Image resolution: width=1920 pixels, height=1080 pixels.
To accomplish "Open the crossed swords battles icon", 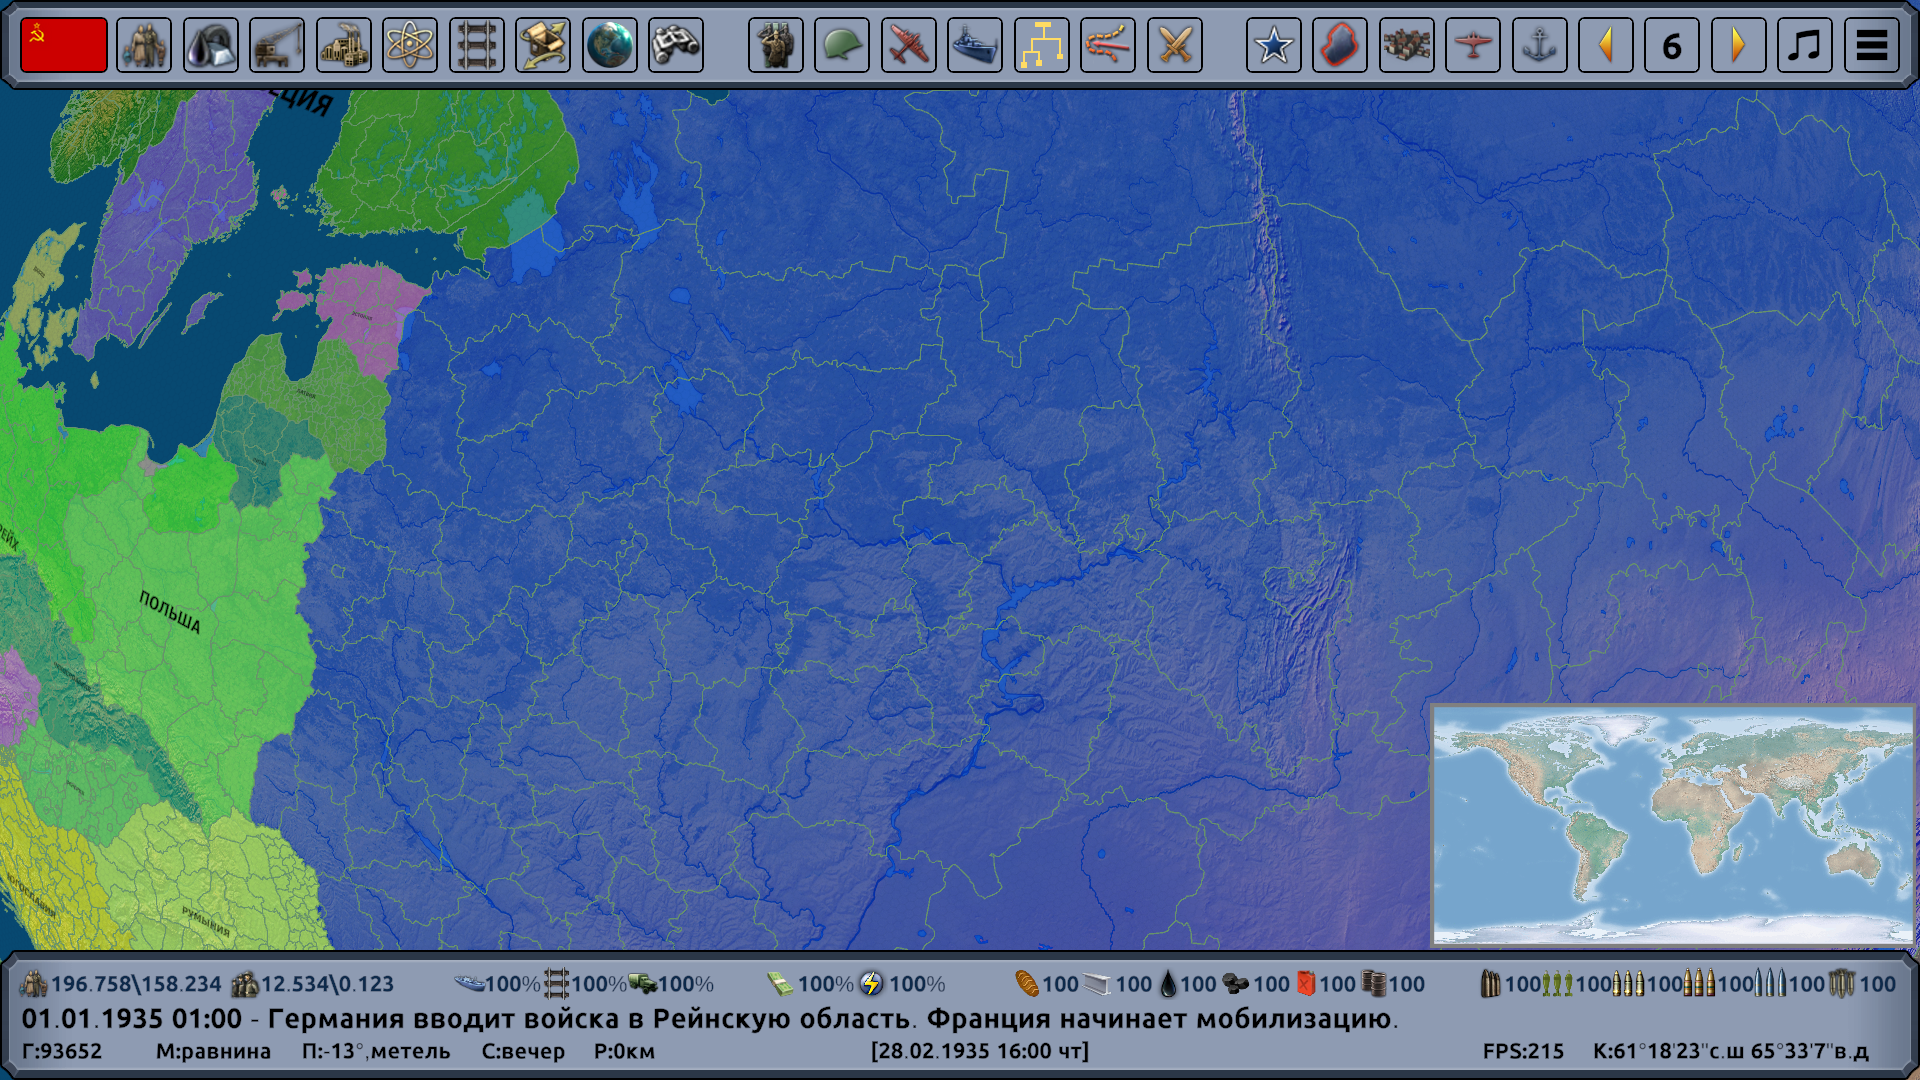I will coord(1174,45).
